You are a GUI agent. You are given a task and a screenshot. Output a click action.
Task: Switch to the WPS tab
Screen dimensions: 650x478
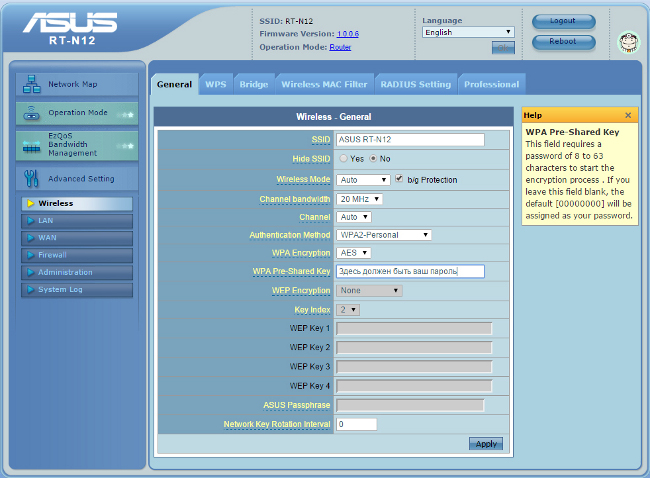pos(216,84)
